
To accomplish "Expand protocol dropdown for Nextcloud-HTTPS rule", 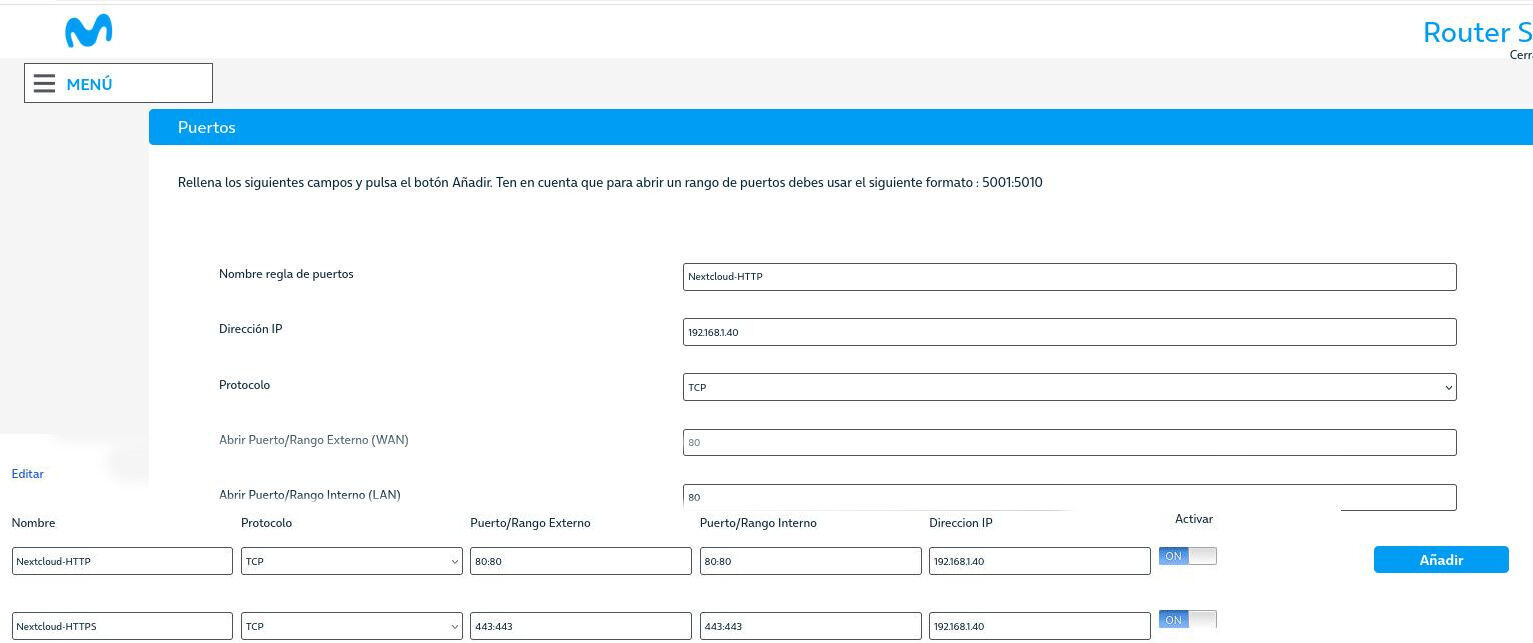I will [x=351, y=626].
